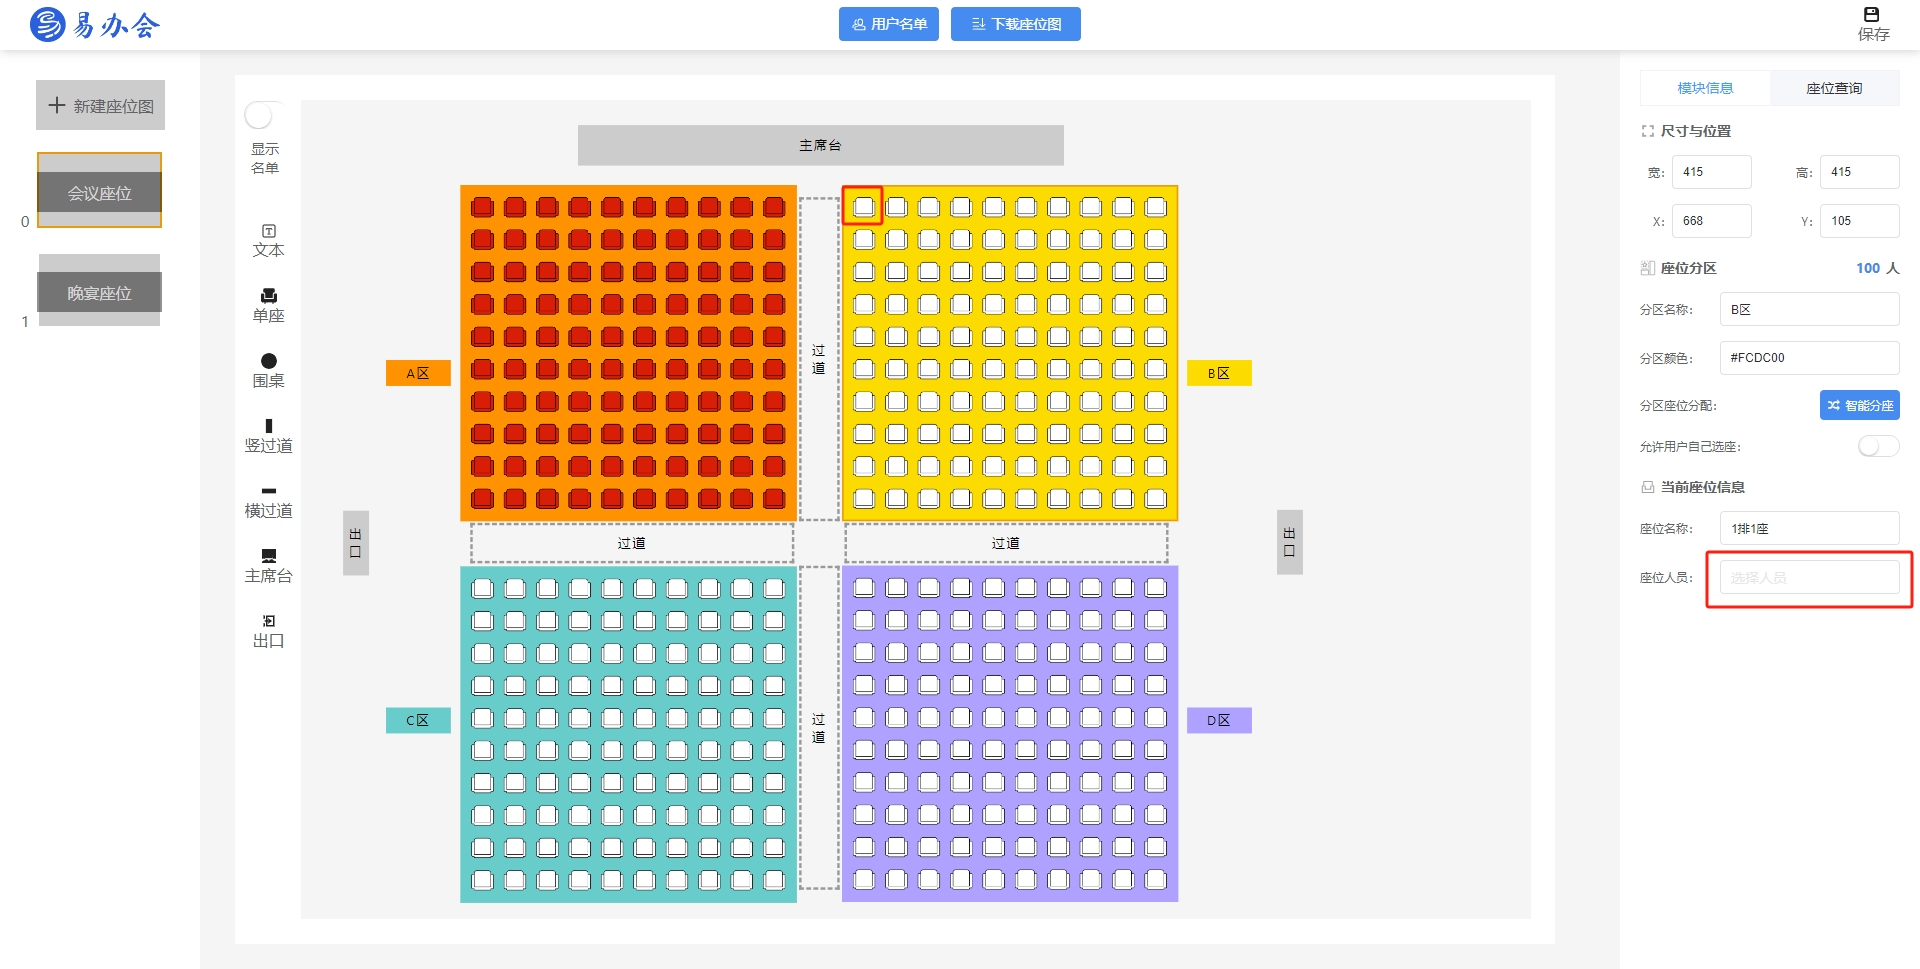Image resolution: width=1920 pixels, height=969 pixels.
Task: Click the 智能分座 button
Action: (1859, 405)
